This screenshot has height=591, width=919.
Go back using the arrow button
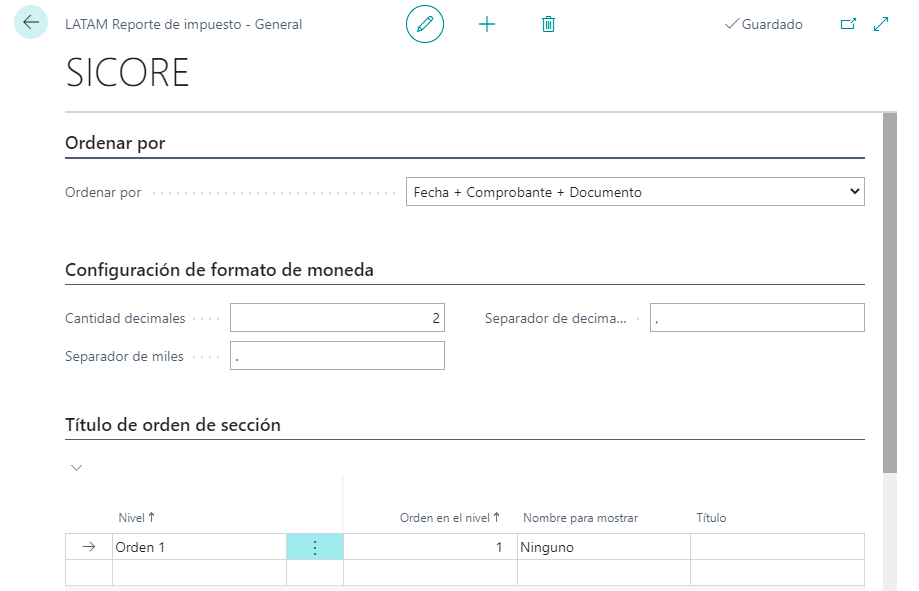pos(30,22)
